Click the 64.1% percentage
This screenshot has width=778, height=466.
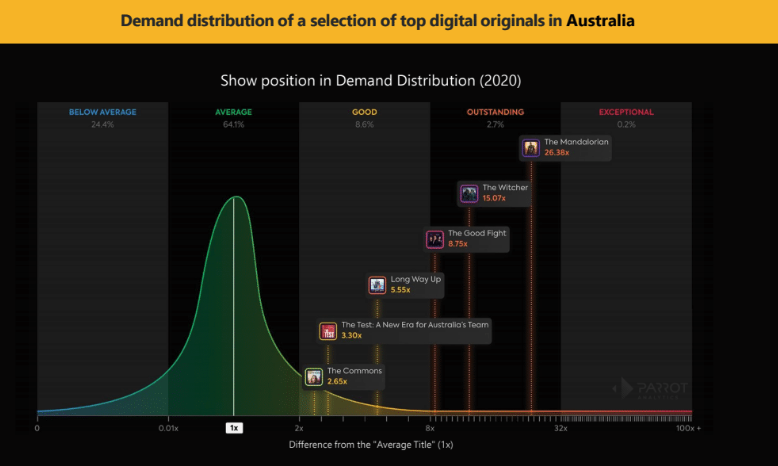click(234, 125)
